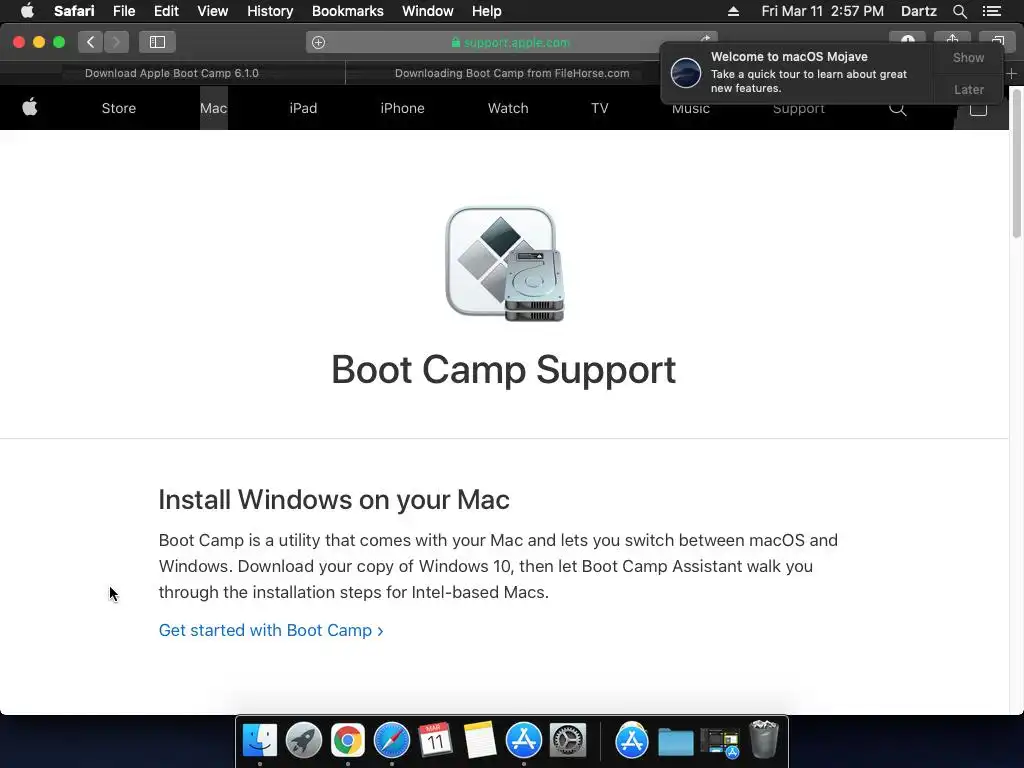1024x768 pixels.
Task: Click the support.apple.com address field
Action: (511, 42)
